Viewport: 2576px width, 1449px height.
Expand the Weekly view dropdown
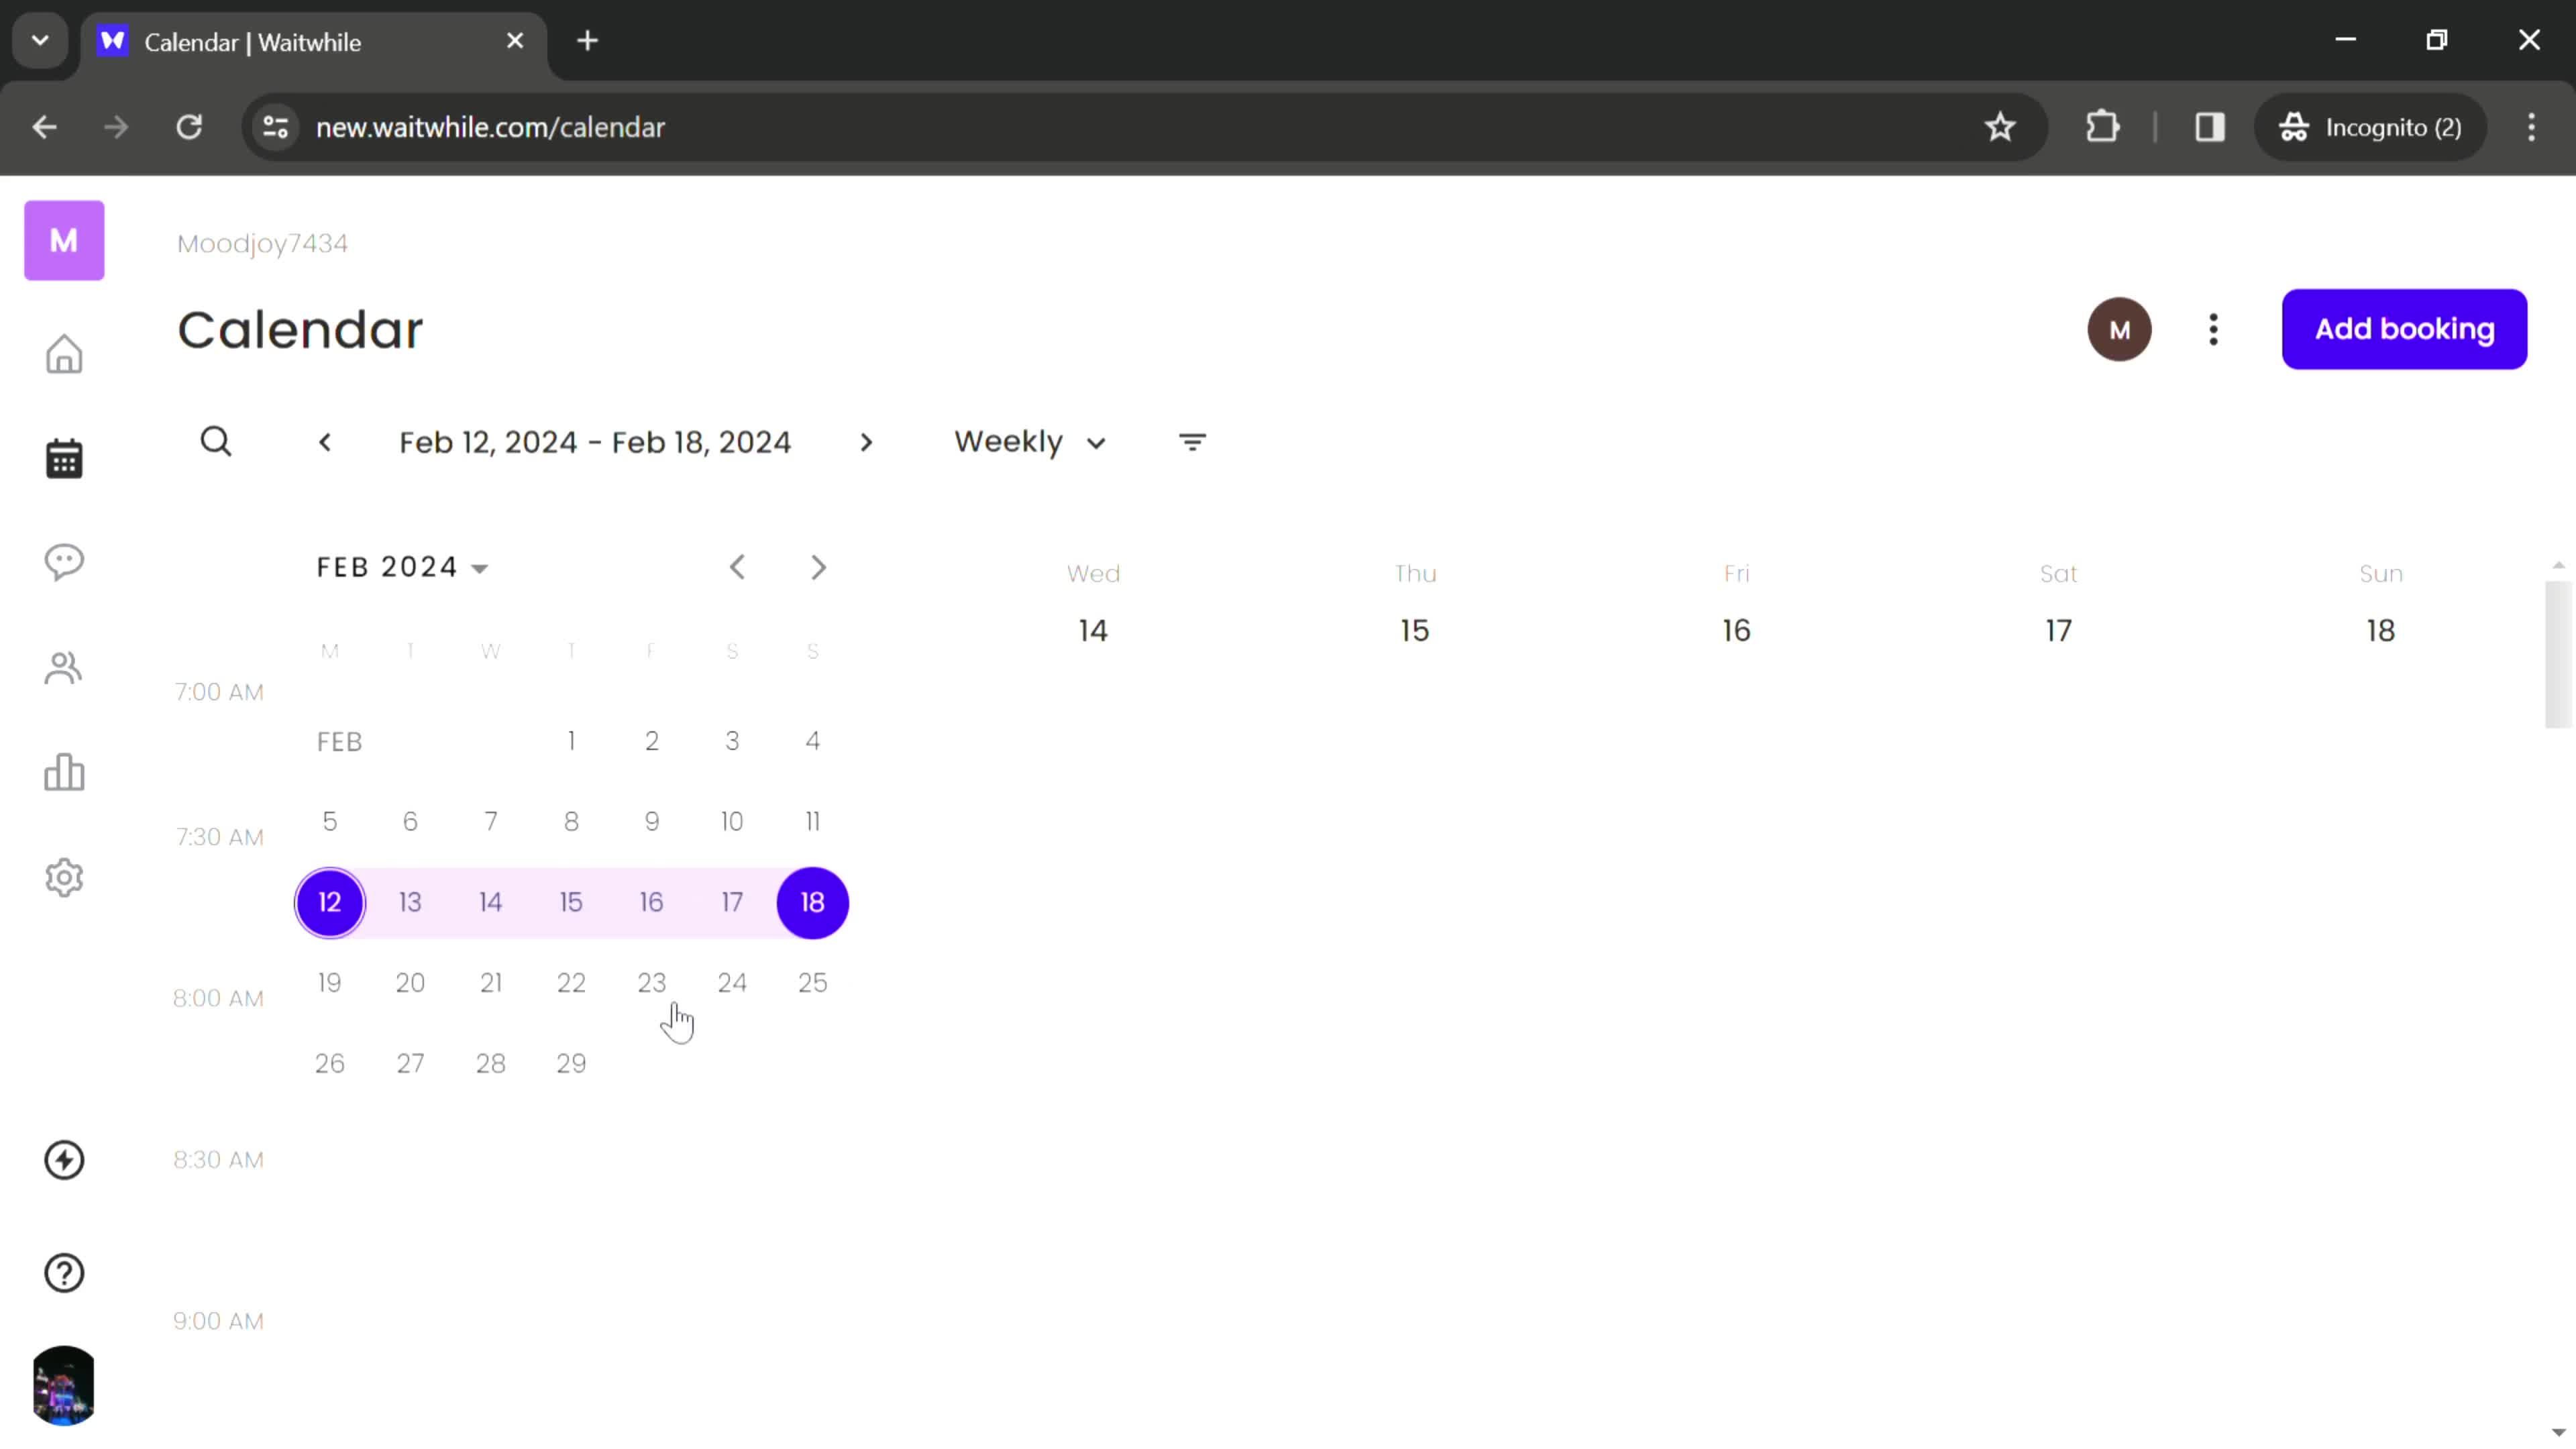(x=1030, y=442)
